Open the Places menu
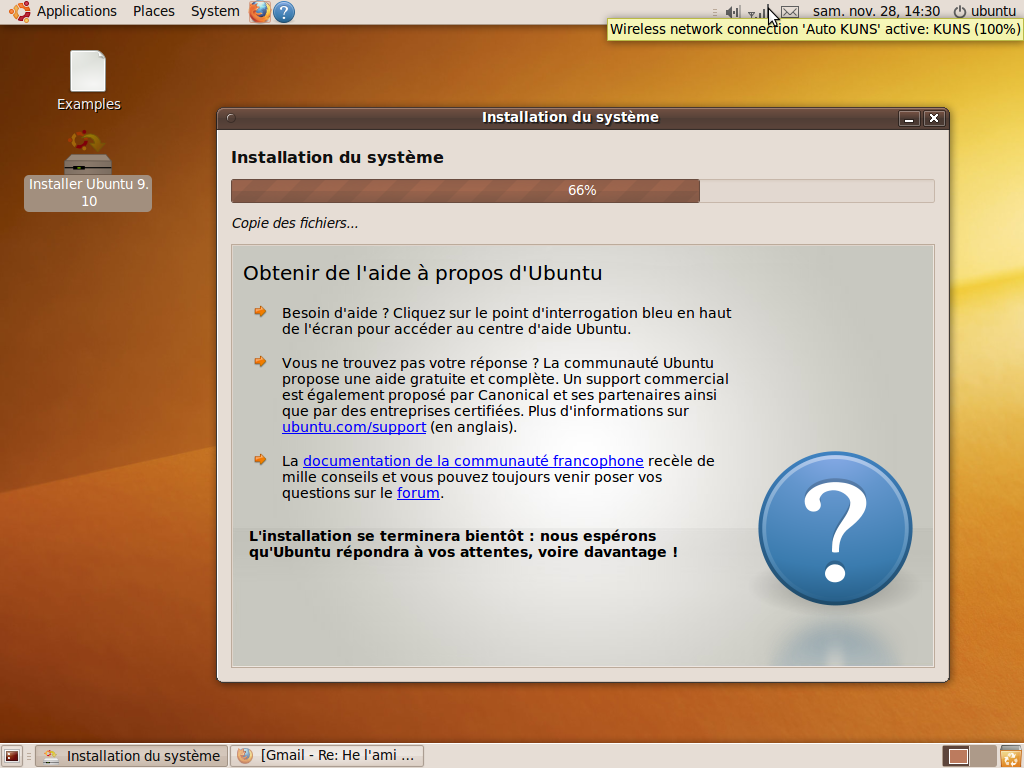This screenshot has width=1024, height=768. coord(154,11)
